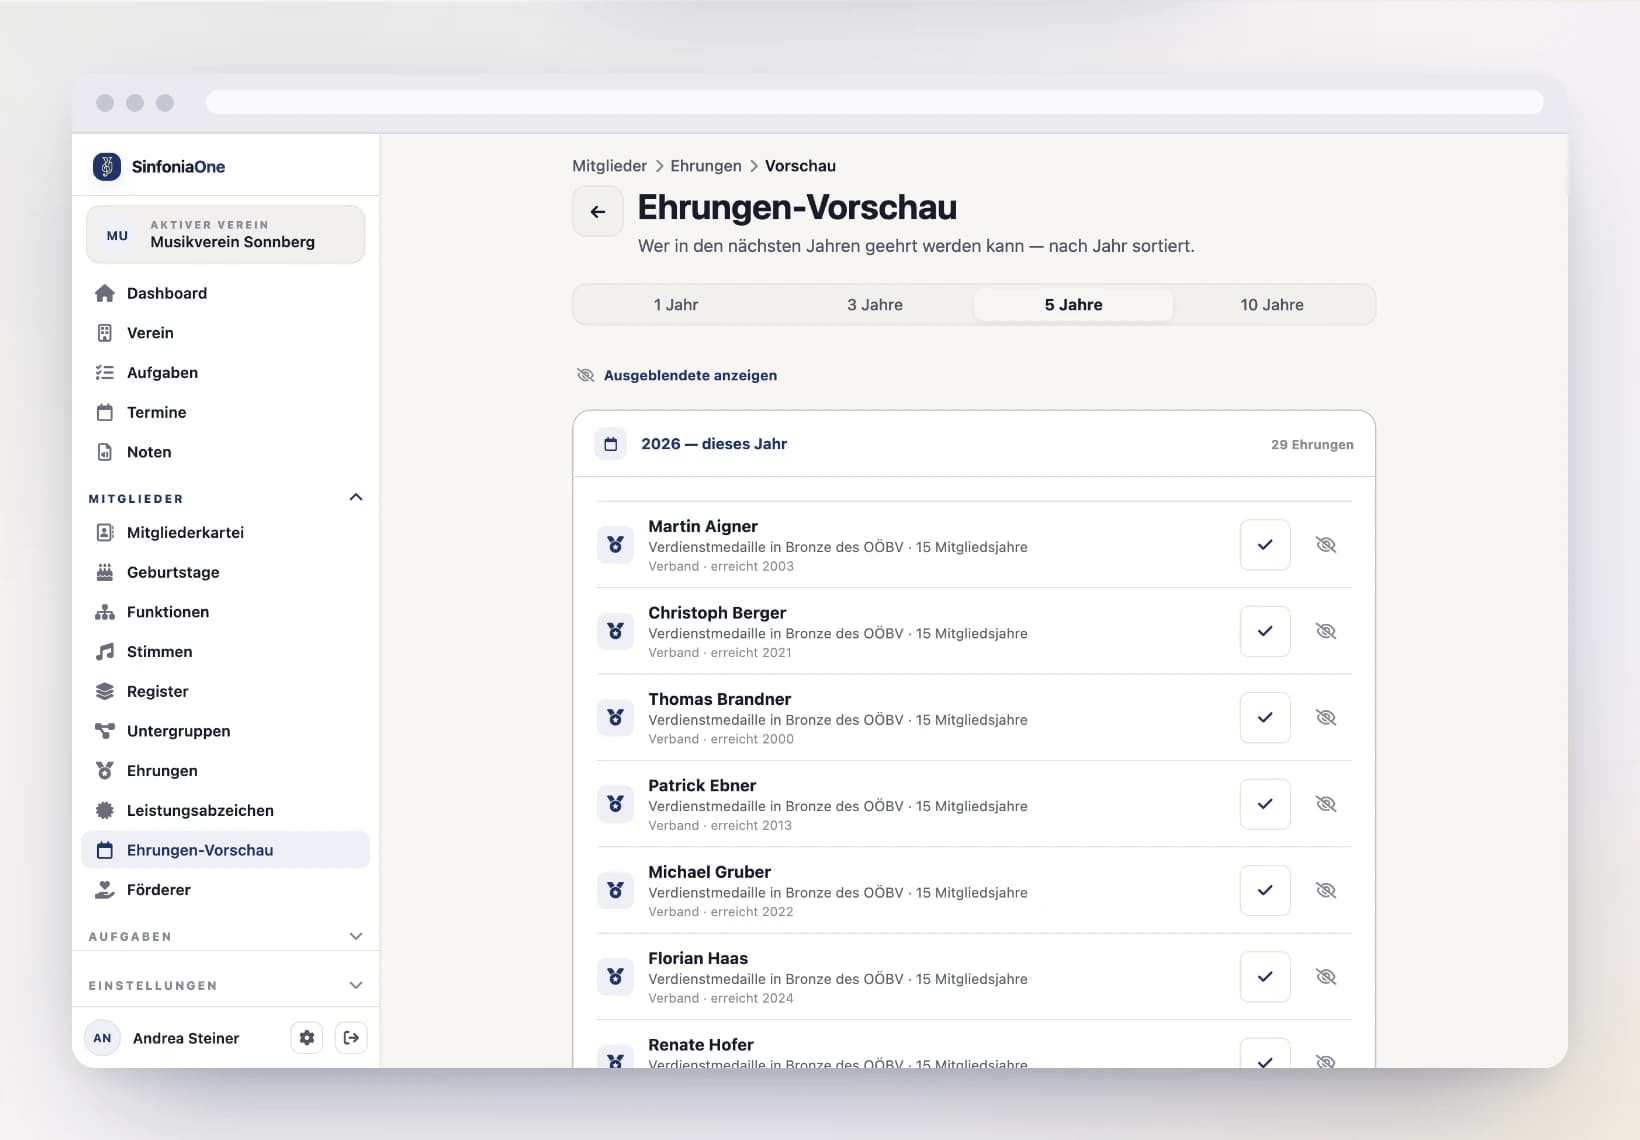Viewport: 1640px width, 1140px height.
Task: Hide Michael Gruber's honor entry
Action: [x=1326, y=890]
